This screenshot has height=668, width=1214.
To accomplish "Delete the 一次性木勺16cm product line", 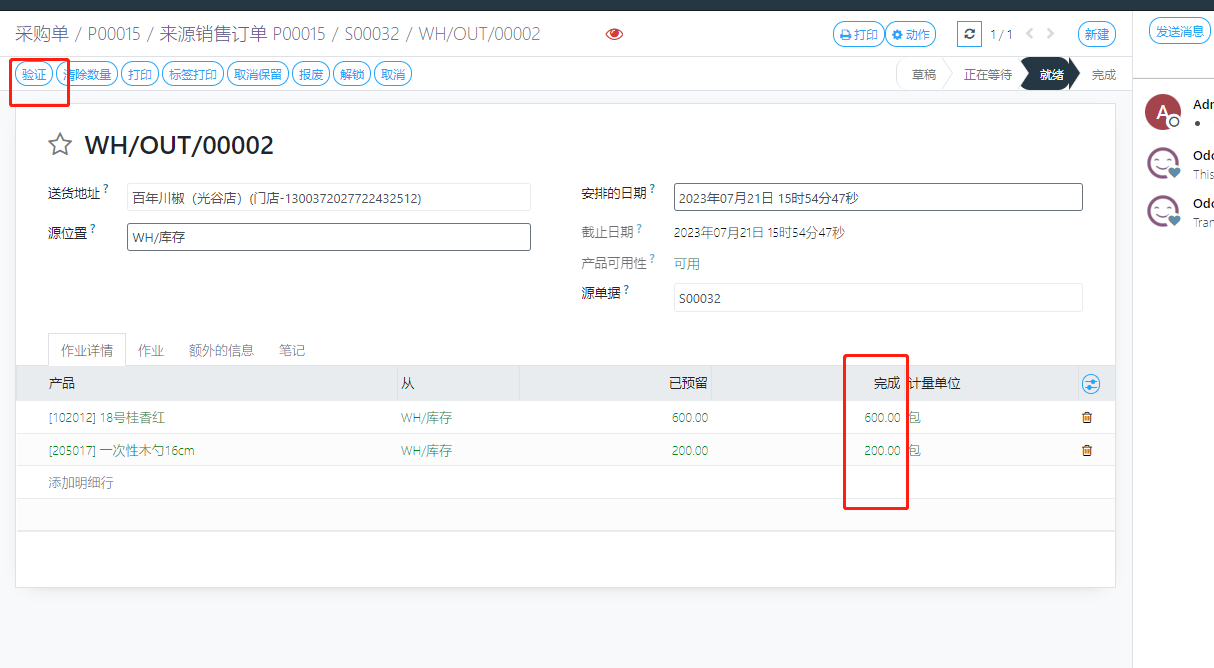I will tap(1087, 451).
